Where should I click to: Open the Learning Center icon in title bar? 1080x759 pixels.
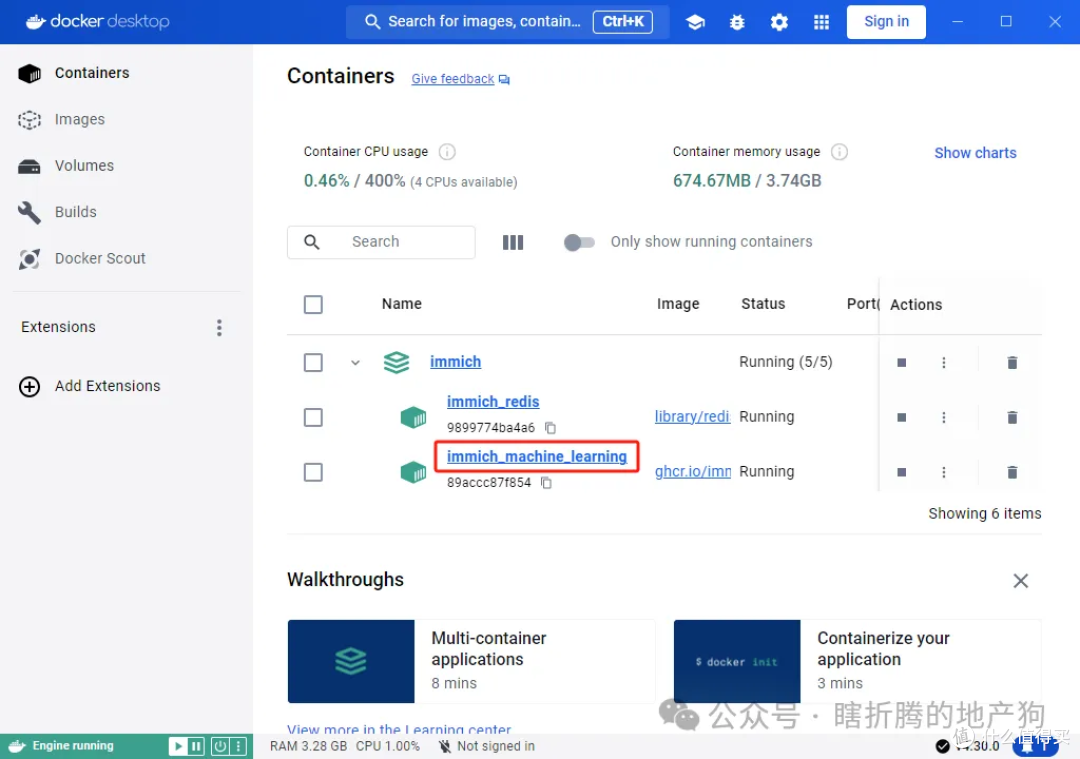pyautogui.click(x=695, y=21)
